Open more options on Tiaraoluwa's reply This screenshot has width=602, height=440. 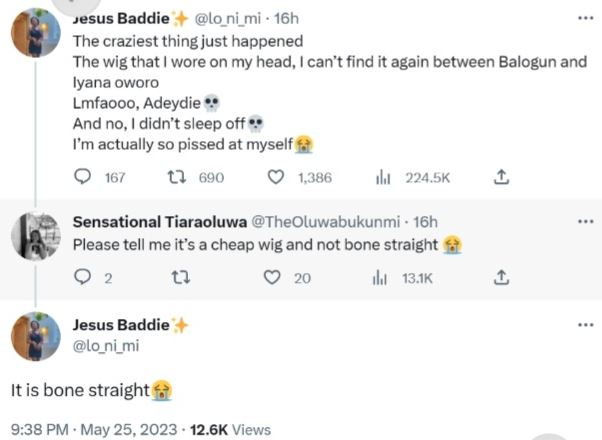coord(585,222)
